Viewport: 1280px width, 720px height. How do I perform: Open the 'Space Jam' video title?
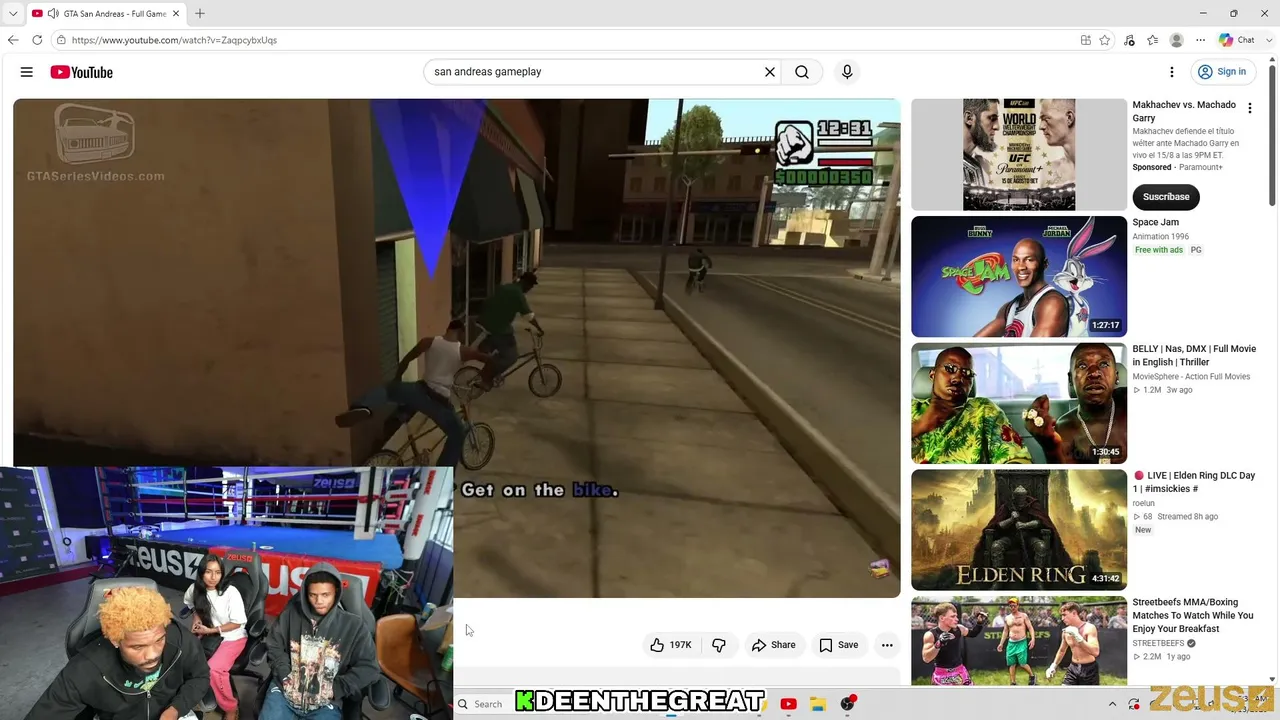pyautogui.click(x=1155, y=222)
